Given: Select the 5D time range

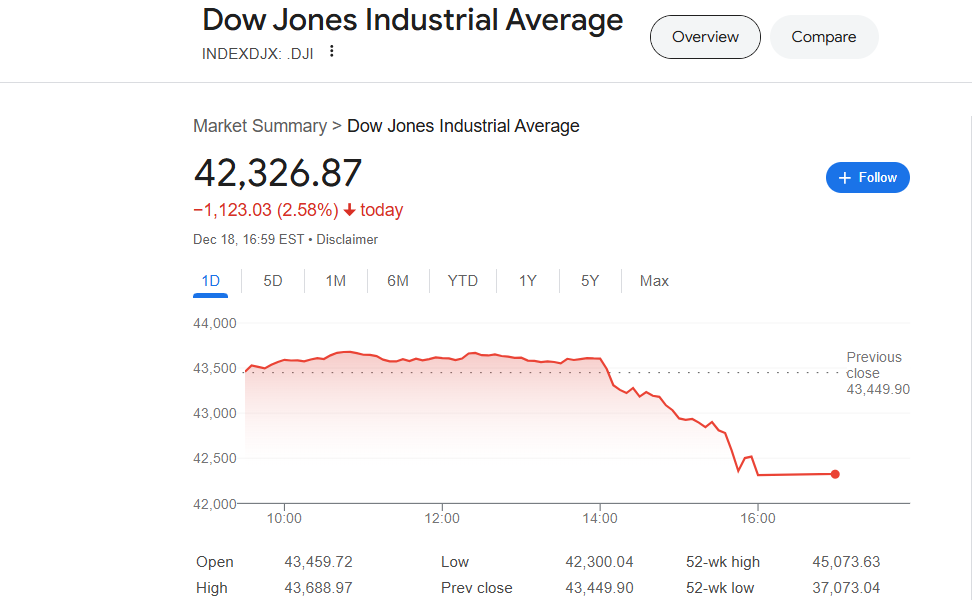Looking at the screenshot, I should coord(273,281).
